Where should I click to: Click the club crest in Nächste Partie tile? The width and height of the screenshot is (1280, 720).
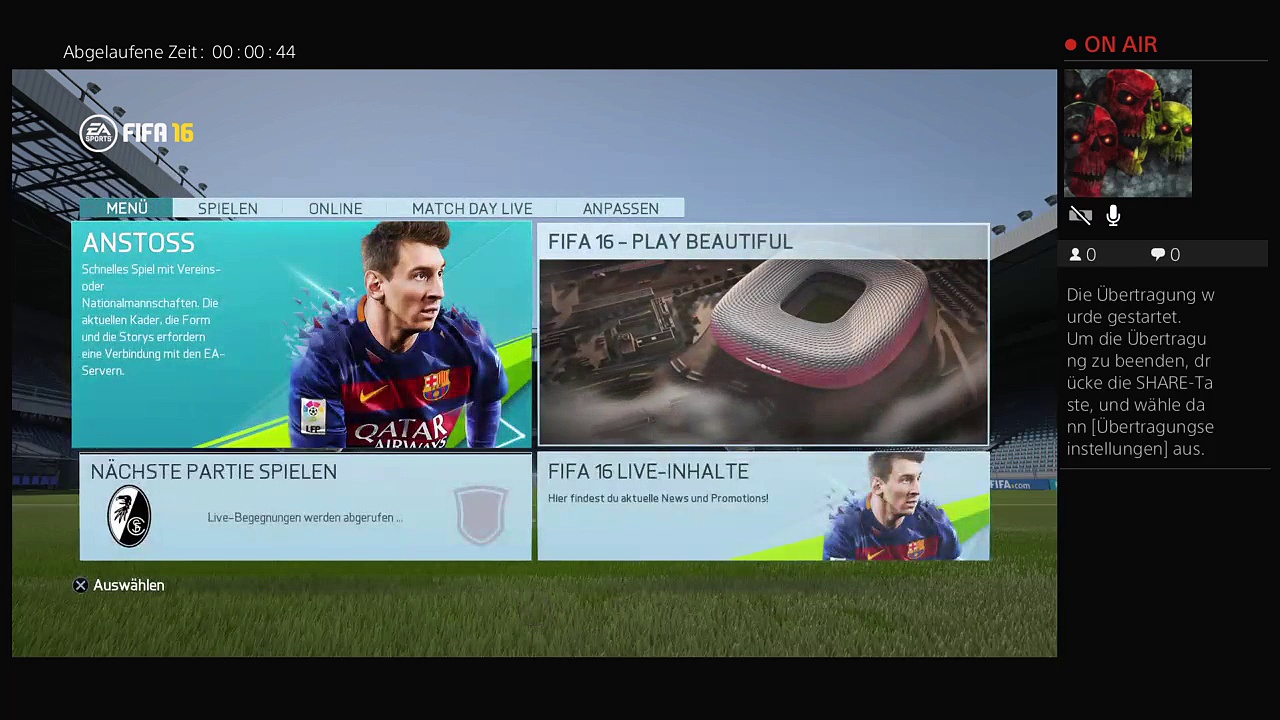click(x=129, y=516)
